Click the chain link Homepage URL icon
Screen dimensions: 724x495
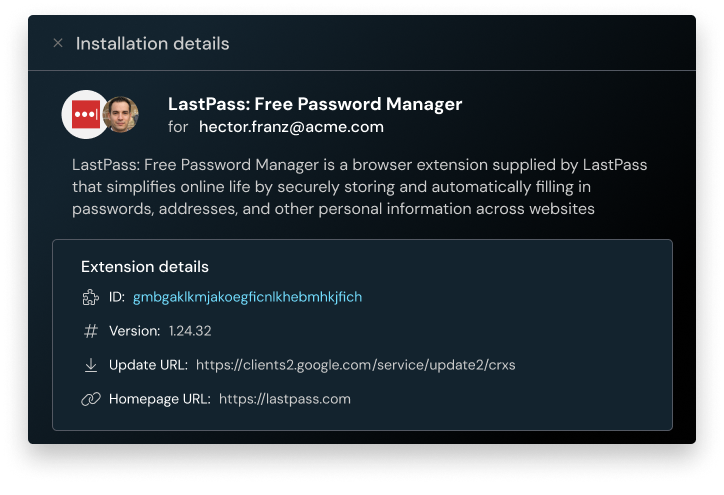tap(90, 399)
